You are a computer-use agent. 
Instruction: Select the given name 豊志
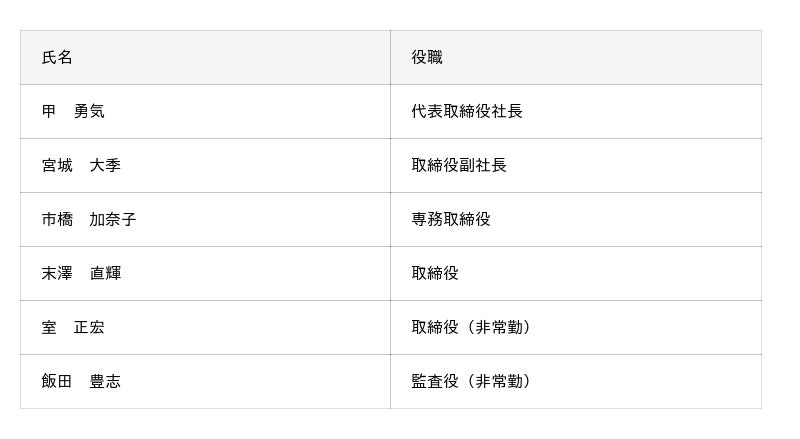pyautogui.click(x=105, y=382)
